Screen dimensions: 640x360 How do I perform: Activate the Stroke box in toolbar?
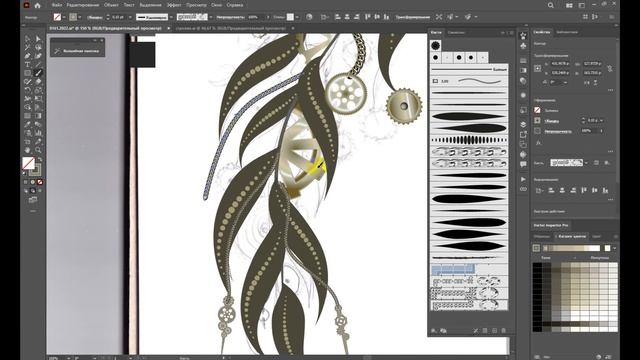[x=35, y=170]
